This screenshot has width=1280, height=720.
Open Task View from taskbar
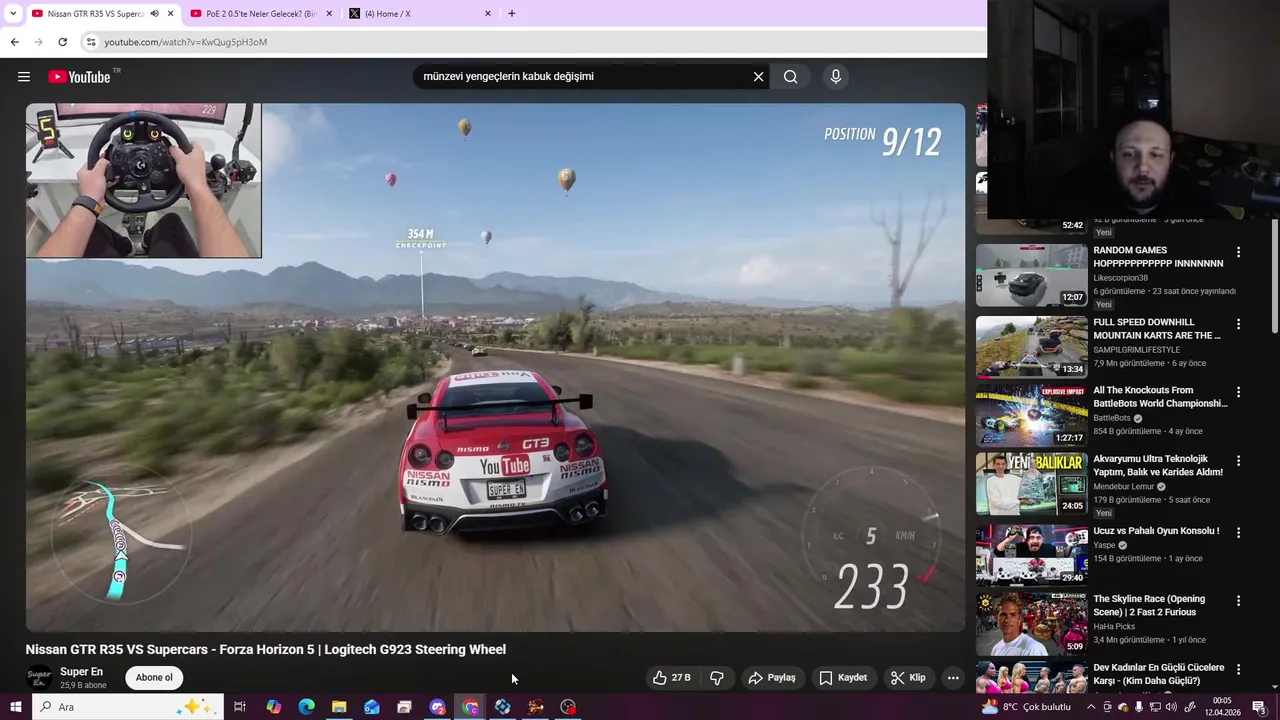pos(240,707)
